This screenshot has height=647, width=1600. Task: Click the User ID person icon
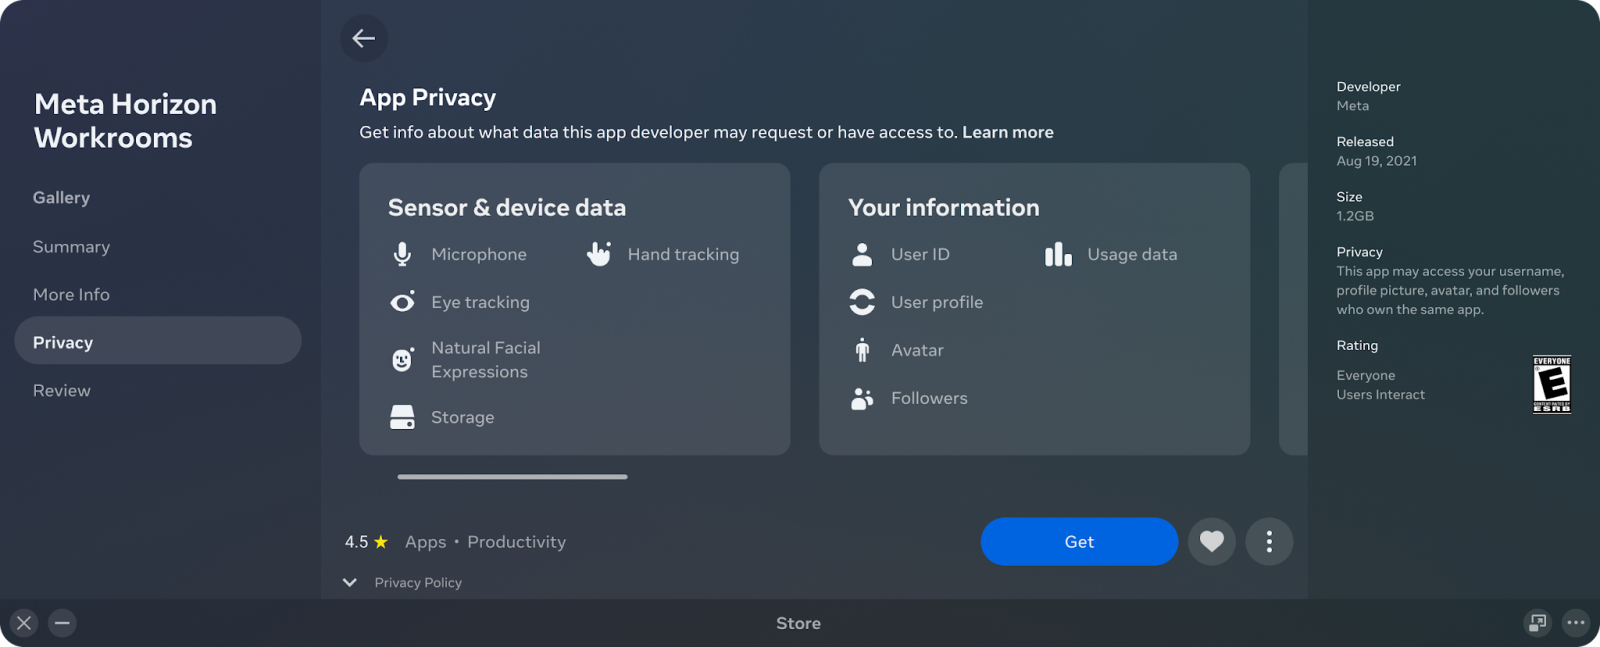pyautogui.click(x=862, y=254)
